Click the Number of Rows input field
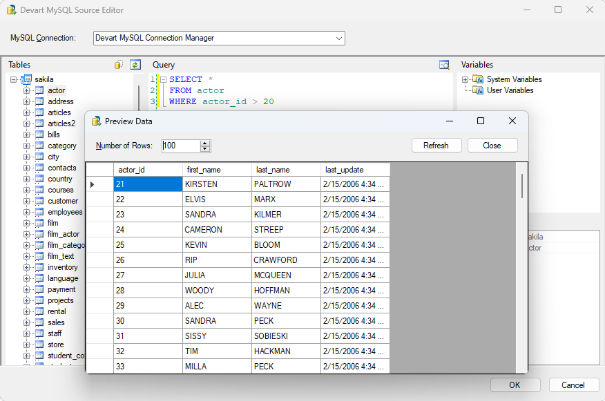The height and width of the screenshot is (401, 605). click(x=179, y=145)
